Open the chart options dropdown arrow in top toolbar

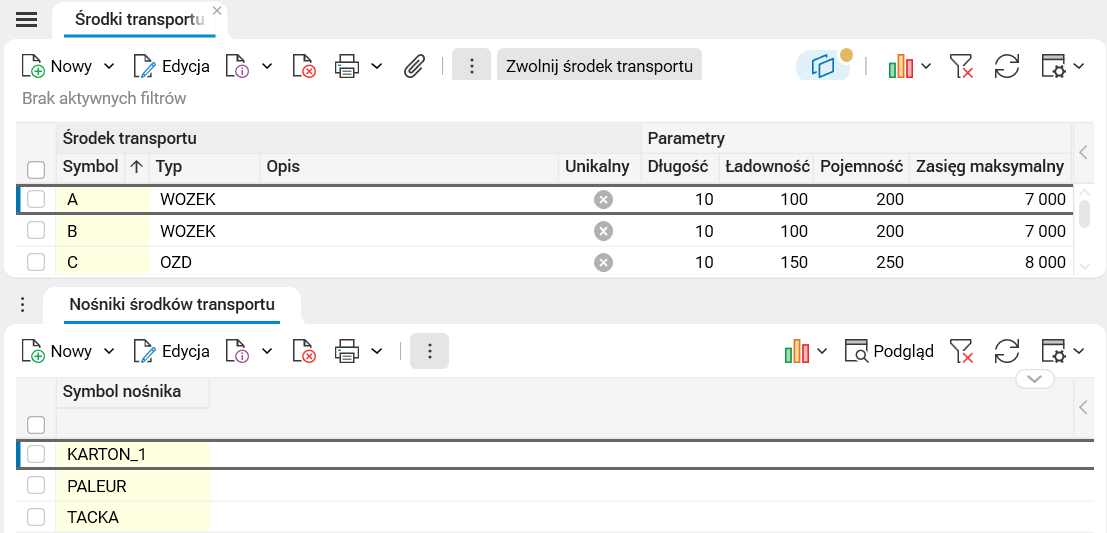pos(926,66)
